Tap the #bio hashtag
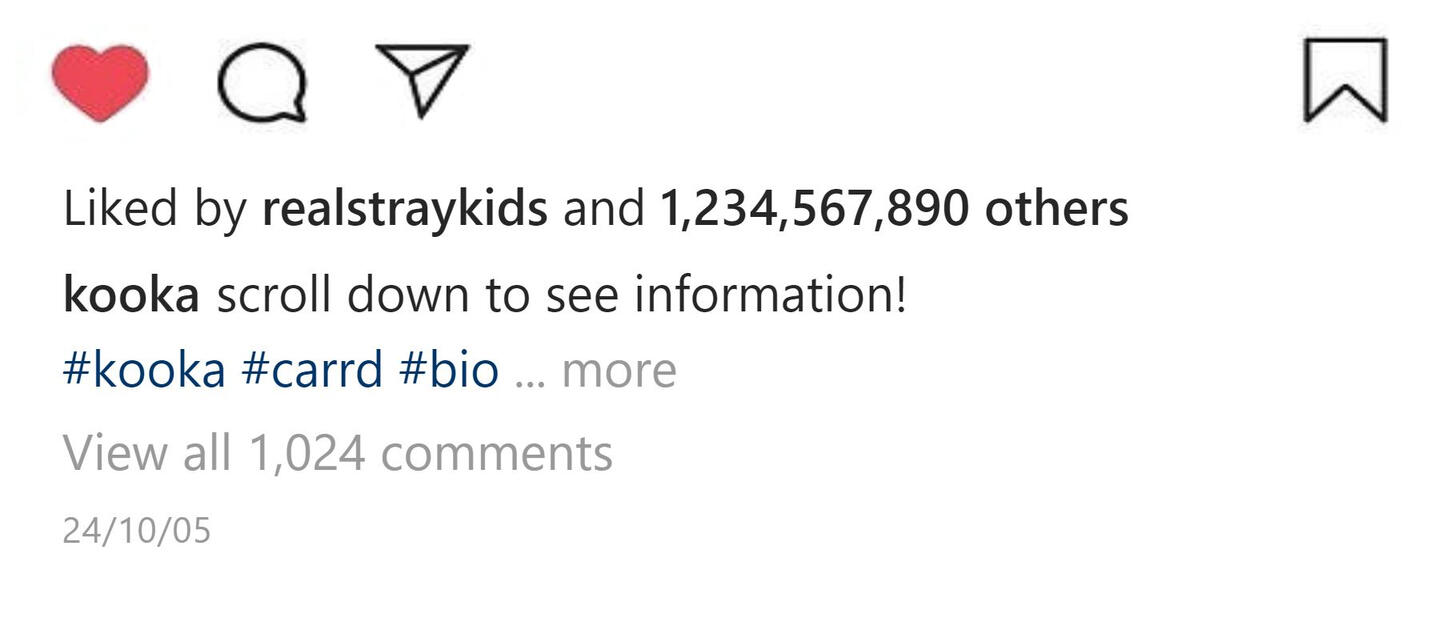 (449, 371)
